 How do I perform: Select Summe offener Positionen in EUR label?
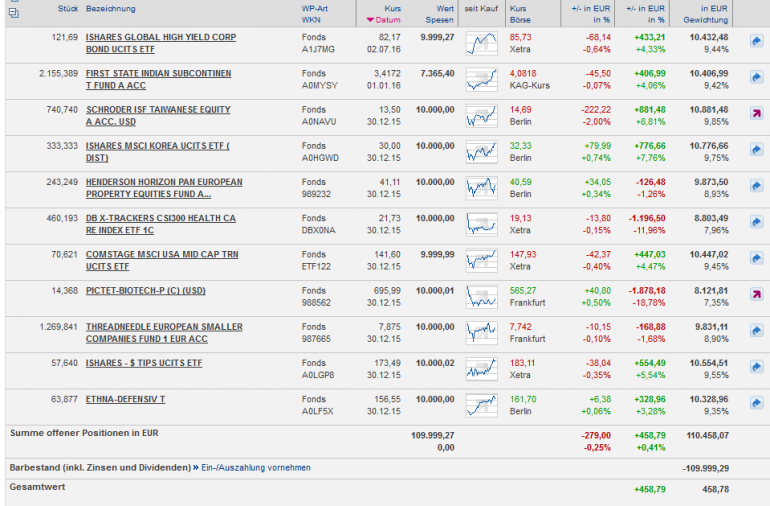(x=84, y=433)
